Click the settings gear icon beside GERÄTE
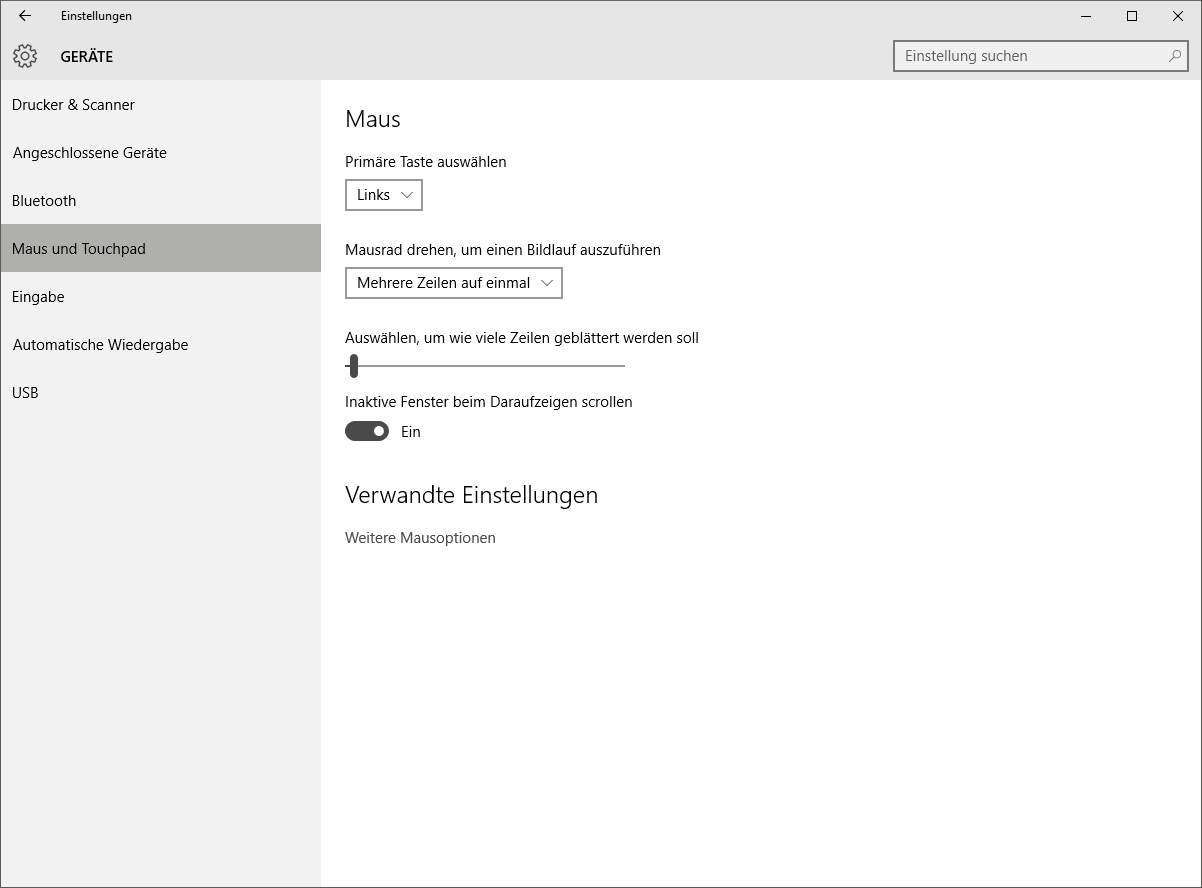The image size is (1202, 888). [25, 56]
